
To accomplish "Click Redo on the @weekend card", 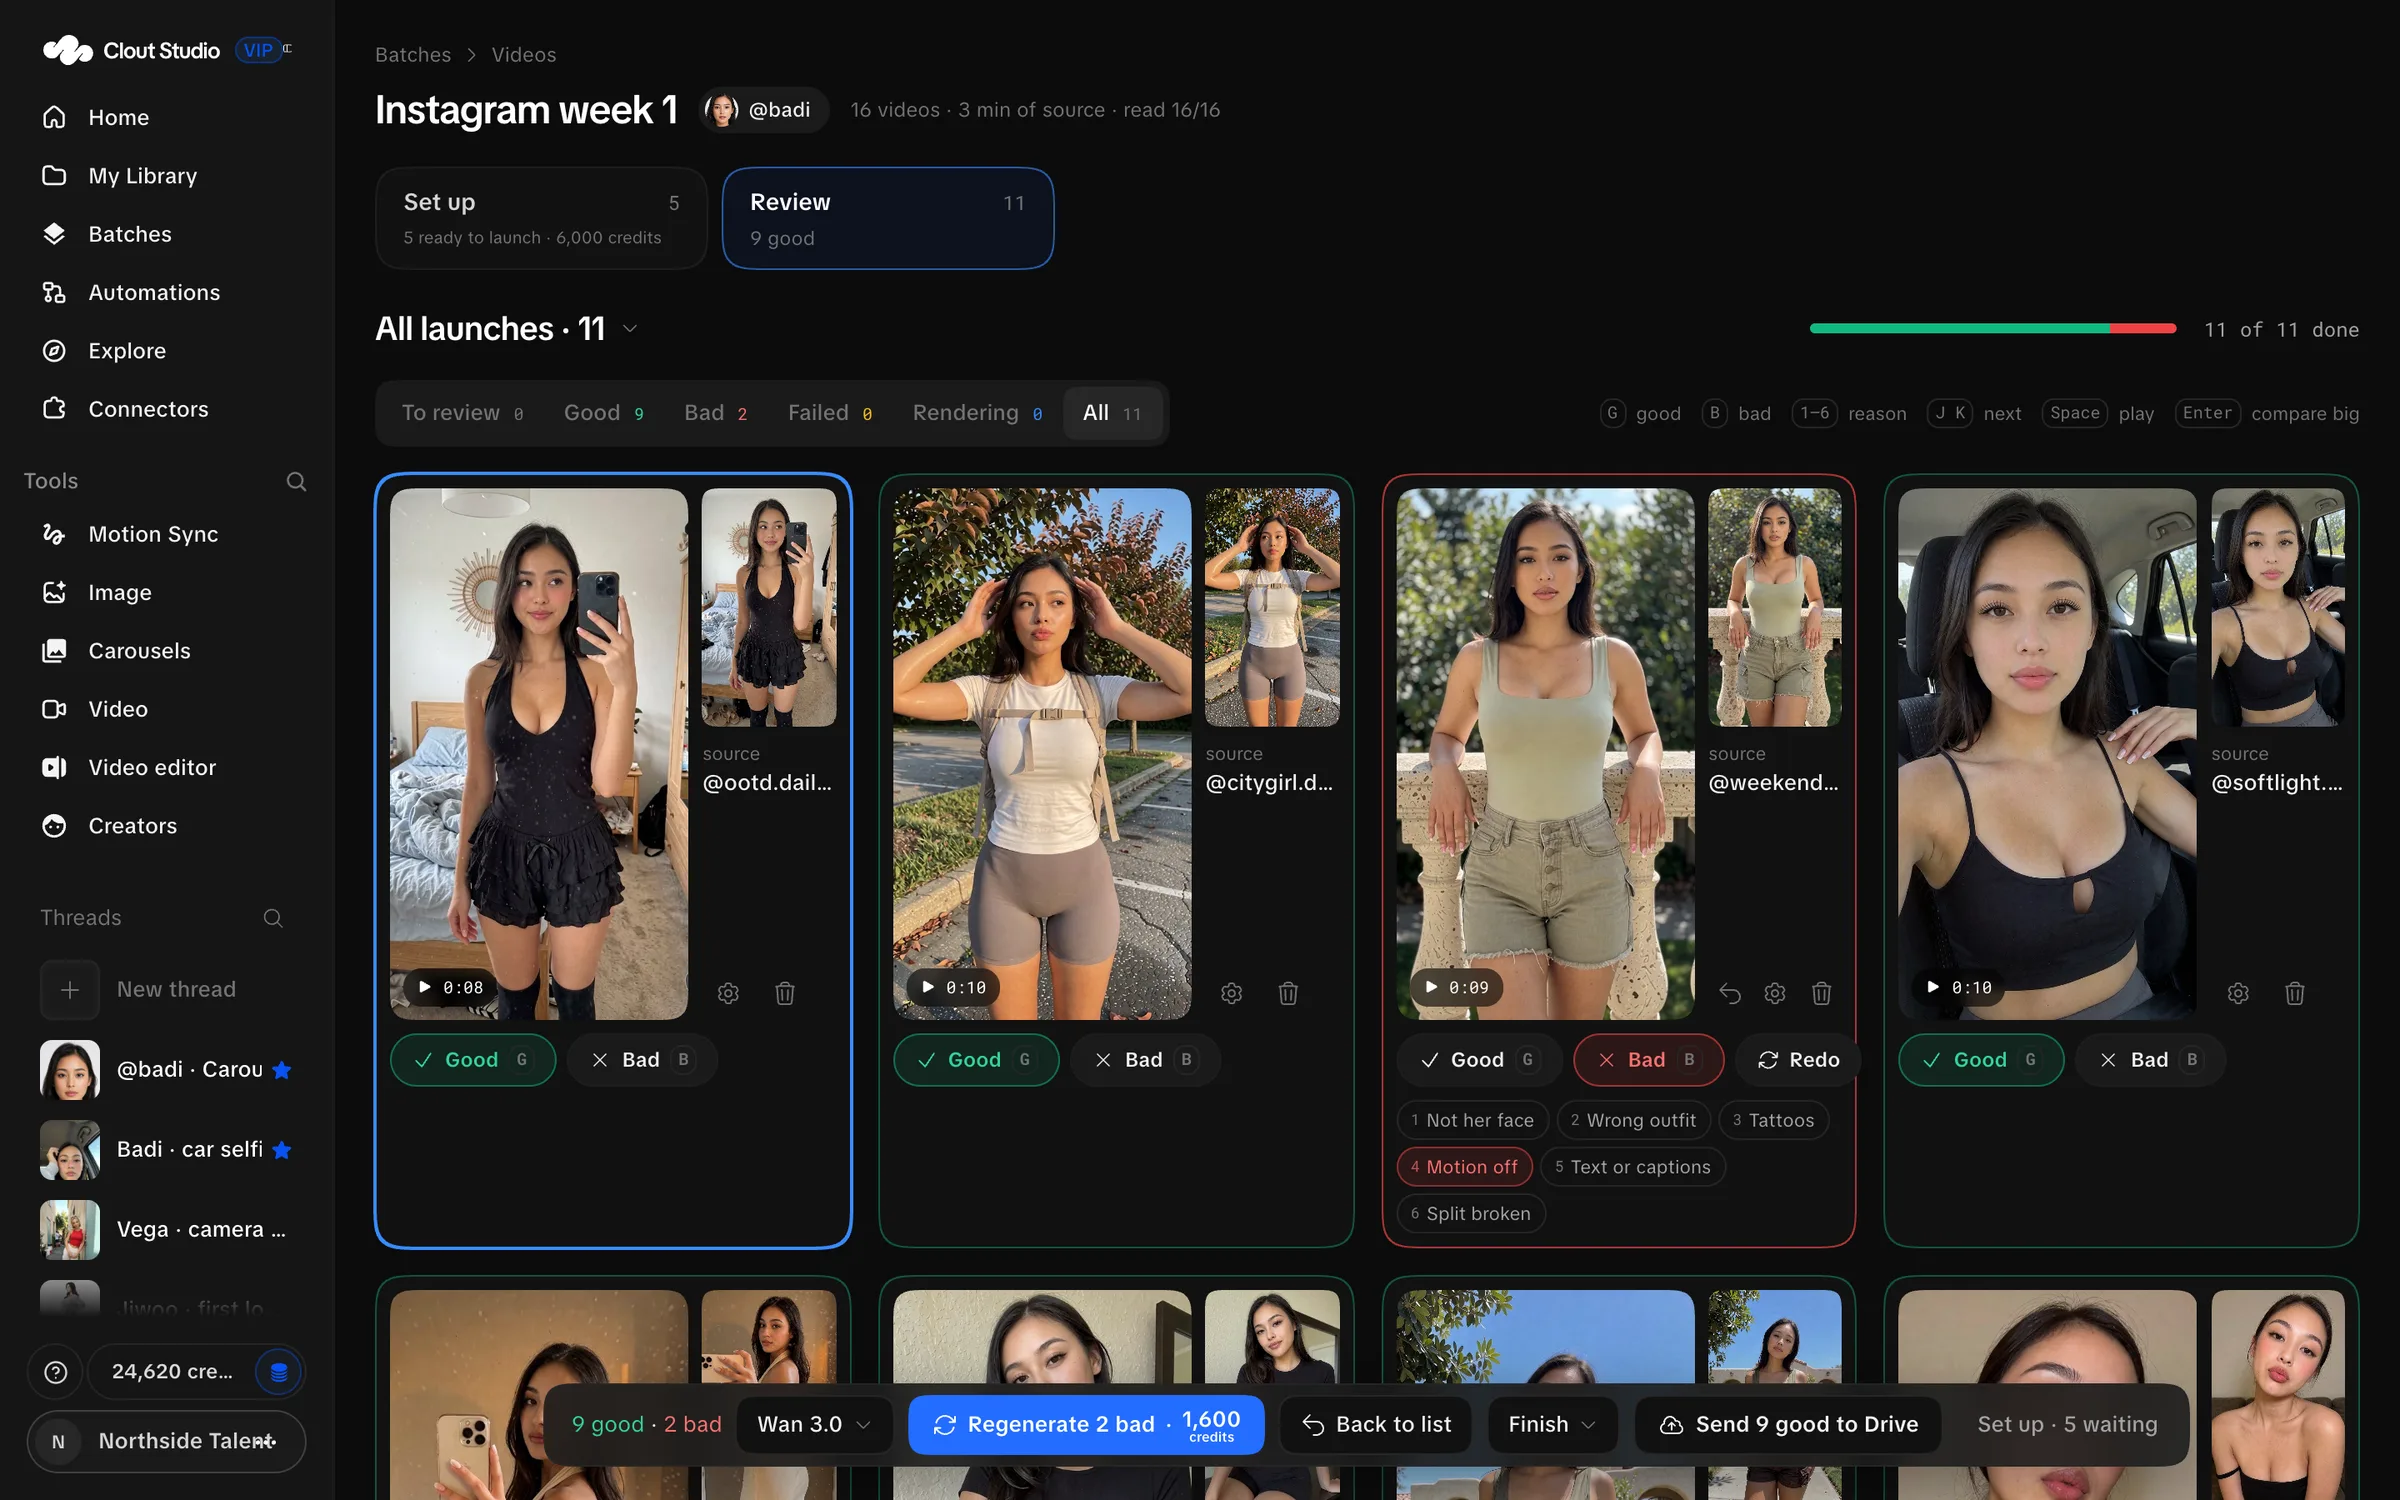I will [1798, 1059].
